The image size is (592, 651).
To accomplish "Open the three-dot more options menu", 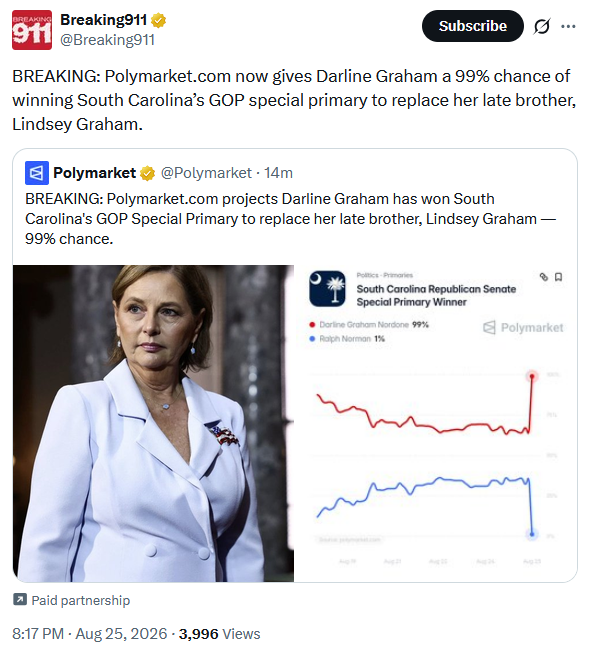I will [568, 26].
